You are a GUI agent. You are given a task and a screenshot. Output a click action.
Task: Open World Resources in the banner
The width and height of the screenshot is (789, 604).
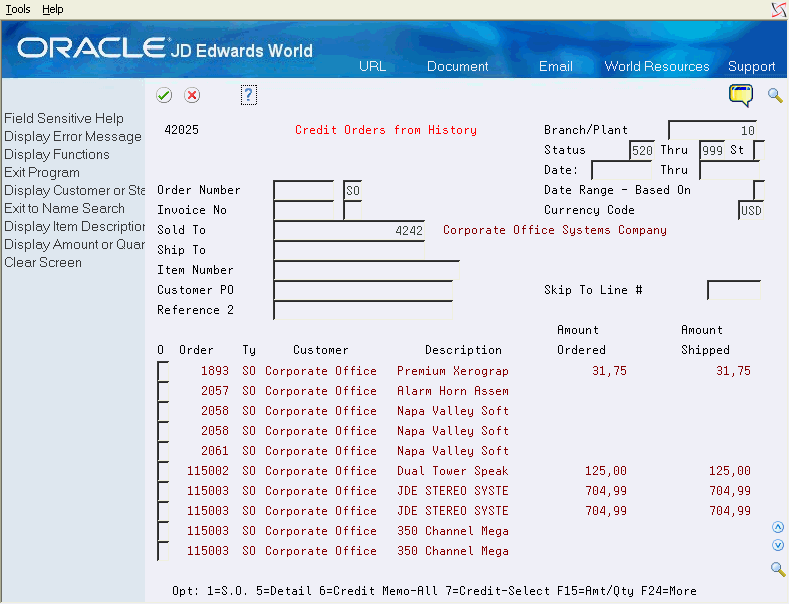[x=657, y=66]
